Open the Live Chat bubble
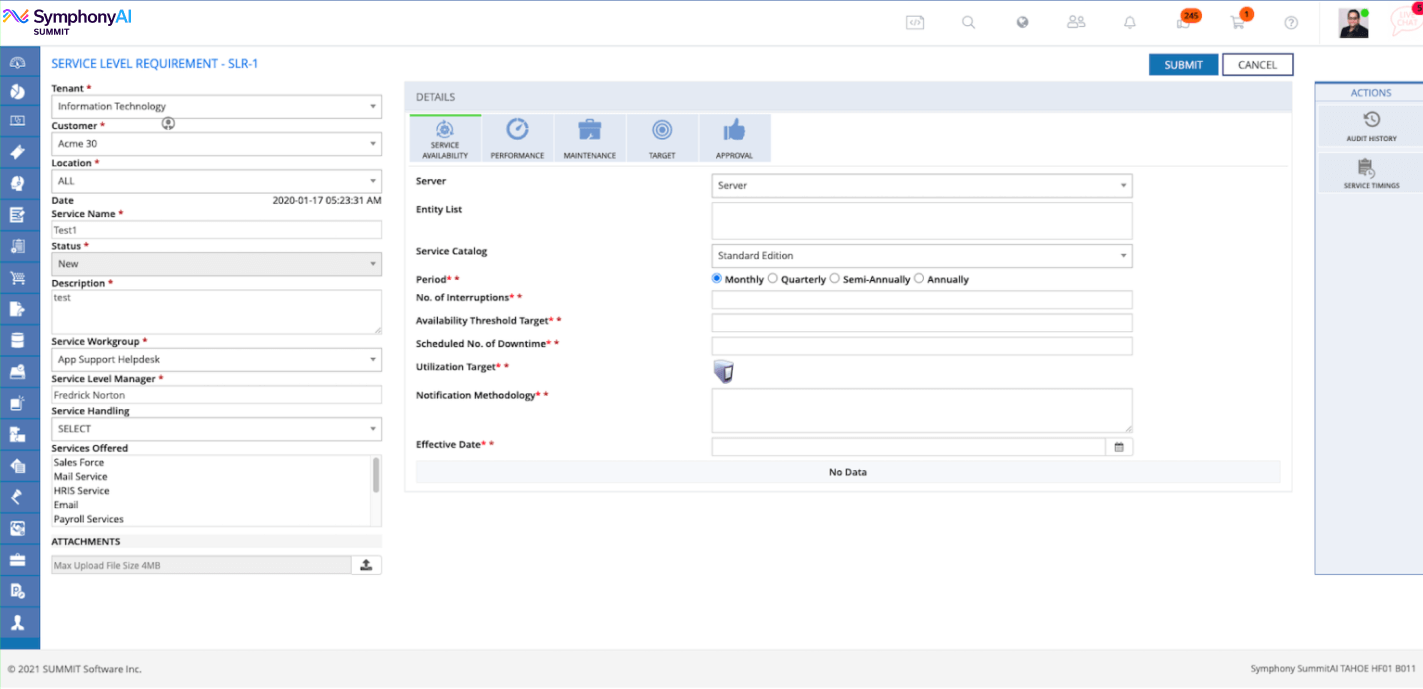1423x689 pixels. coord(1405,22)
